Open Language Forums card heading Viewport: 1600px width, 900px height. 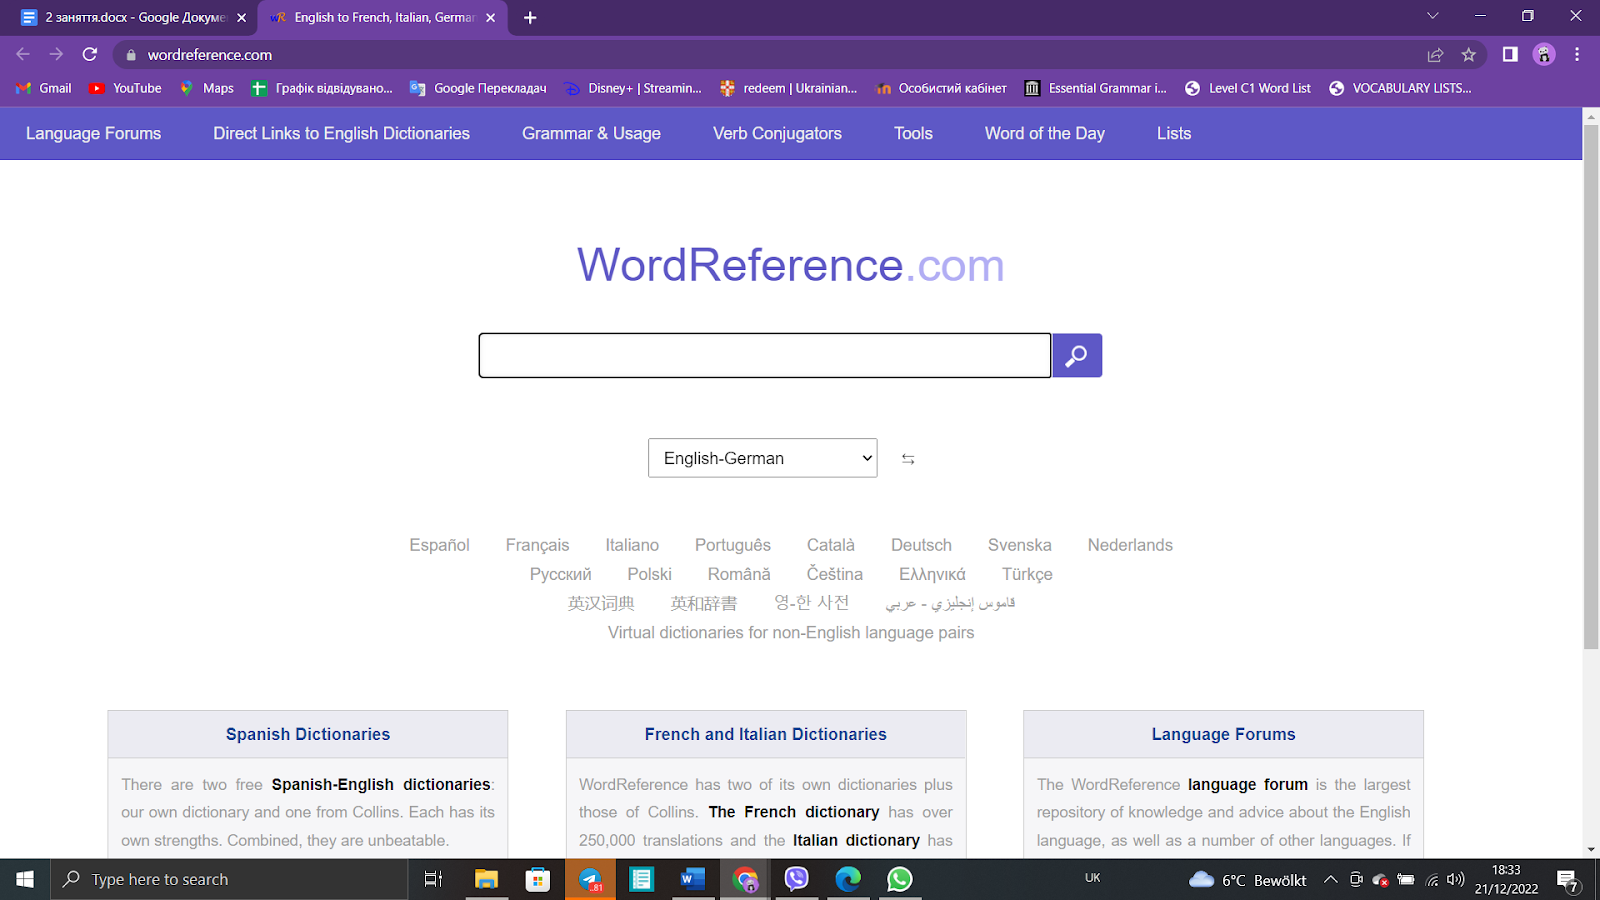tap(1223, 734)
